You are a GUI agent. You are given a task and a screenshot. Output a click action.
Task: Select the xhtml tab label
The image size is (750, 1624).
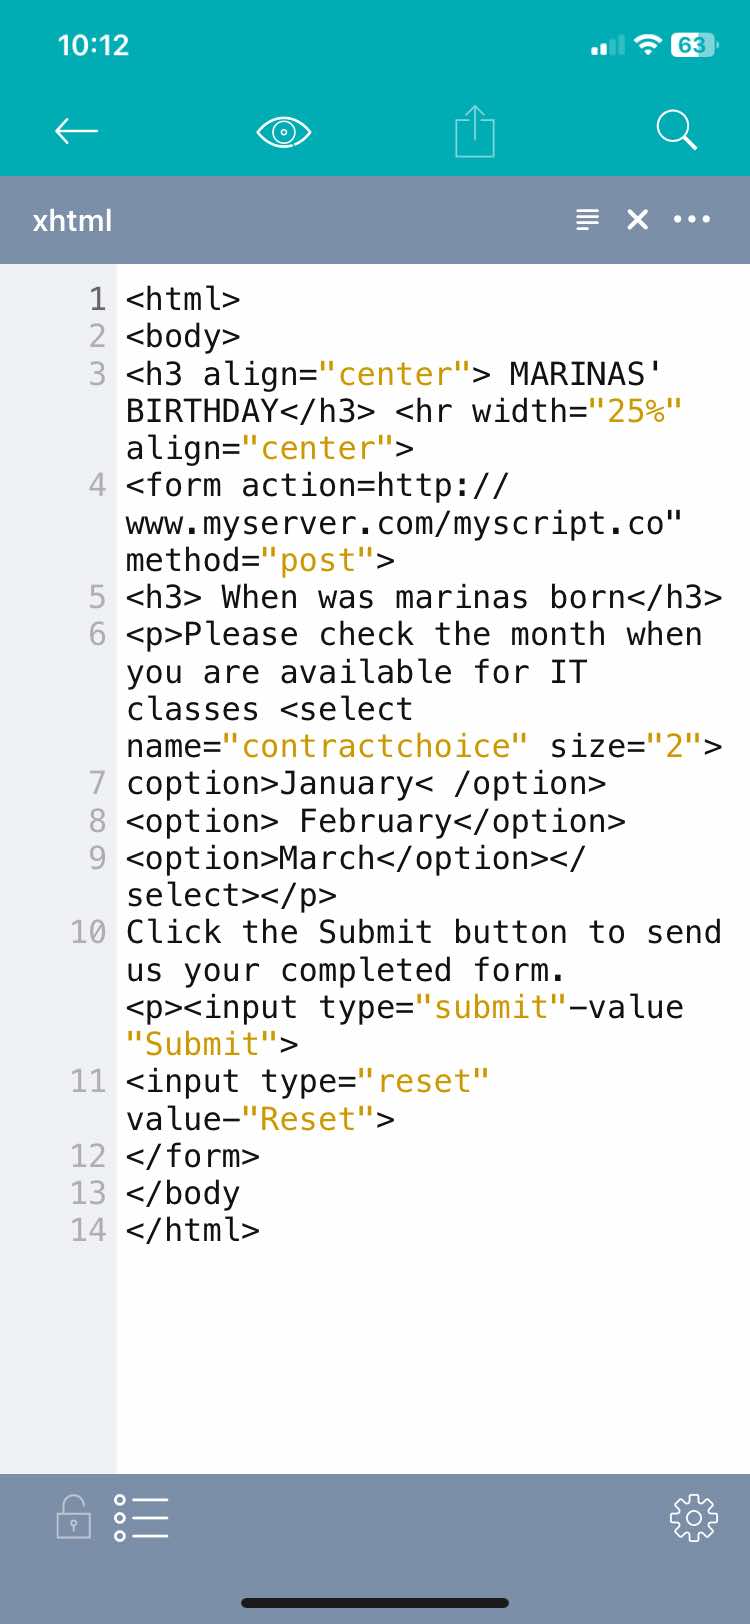(x=72, y=220)
